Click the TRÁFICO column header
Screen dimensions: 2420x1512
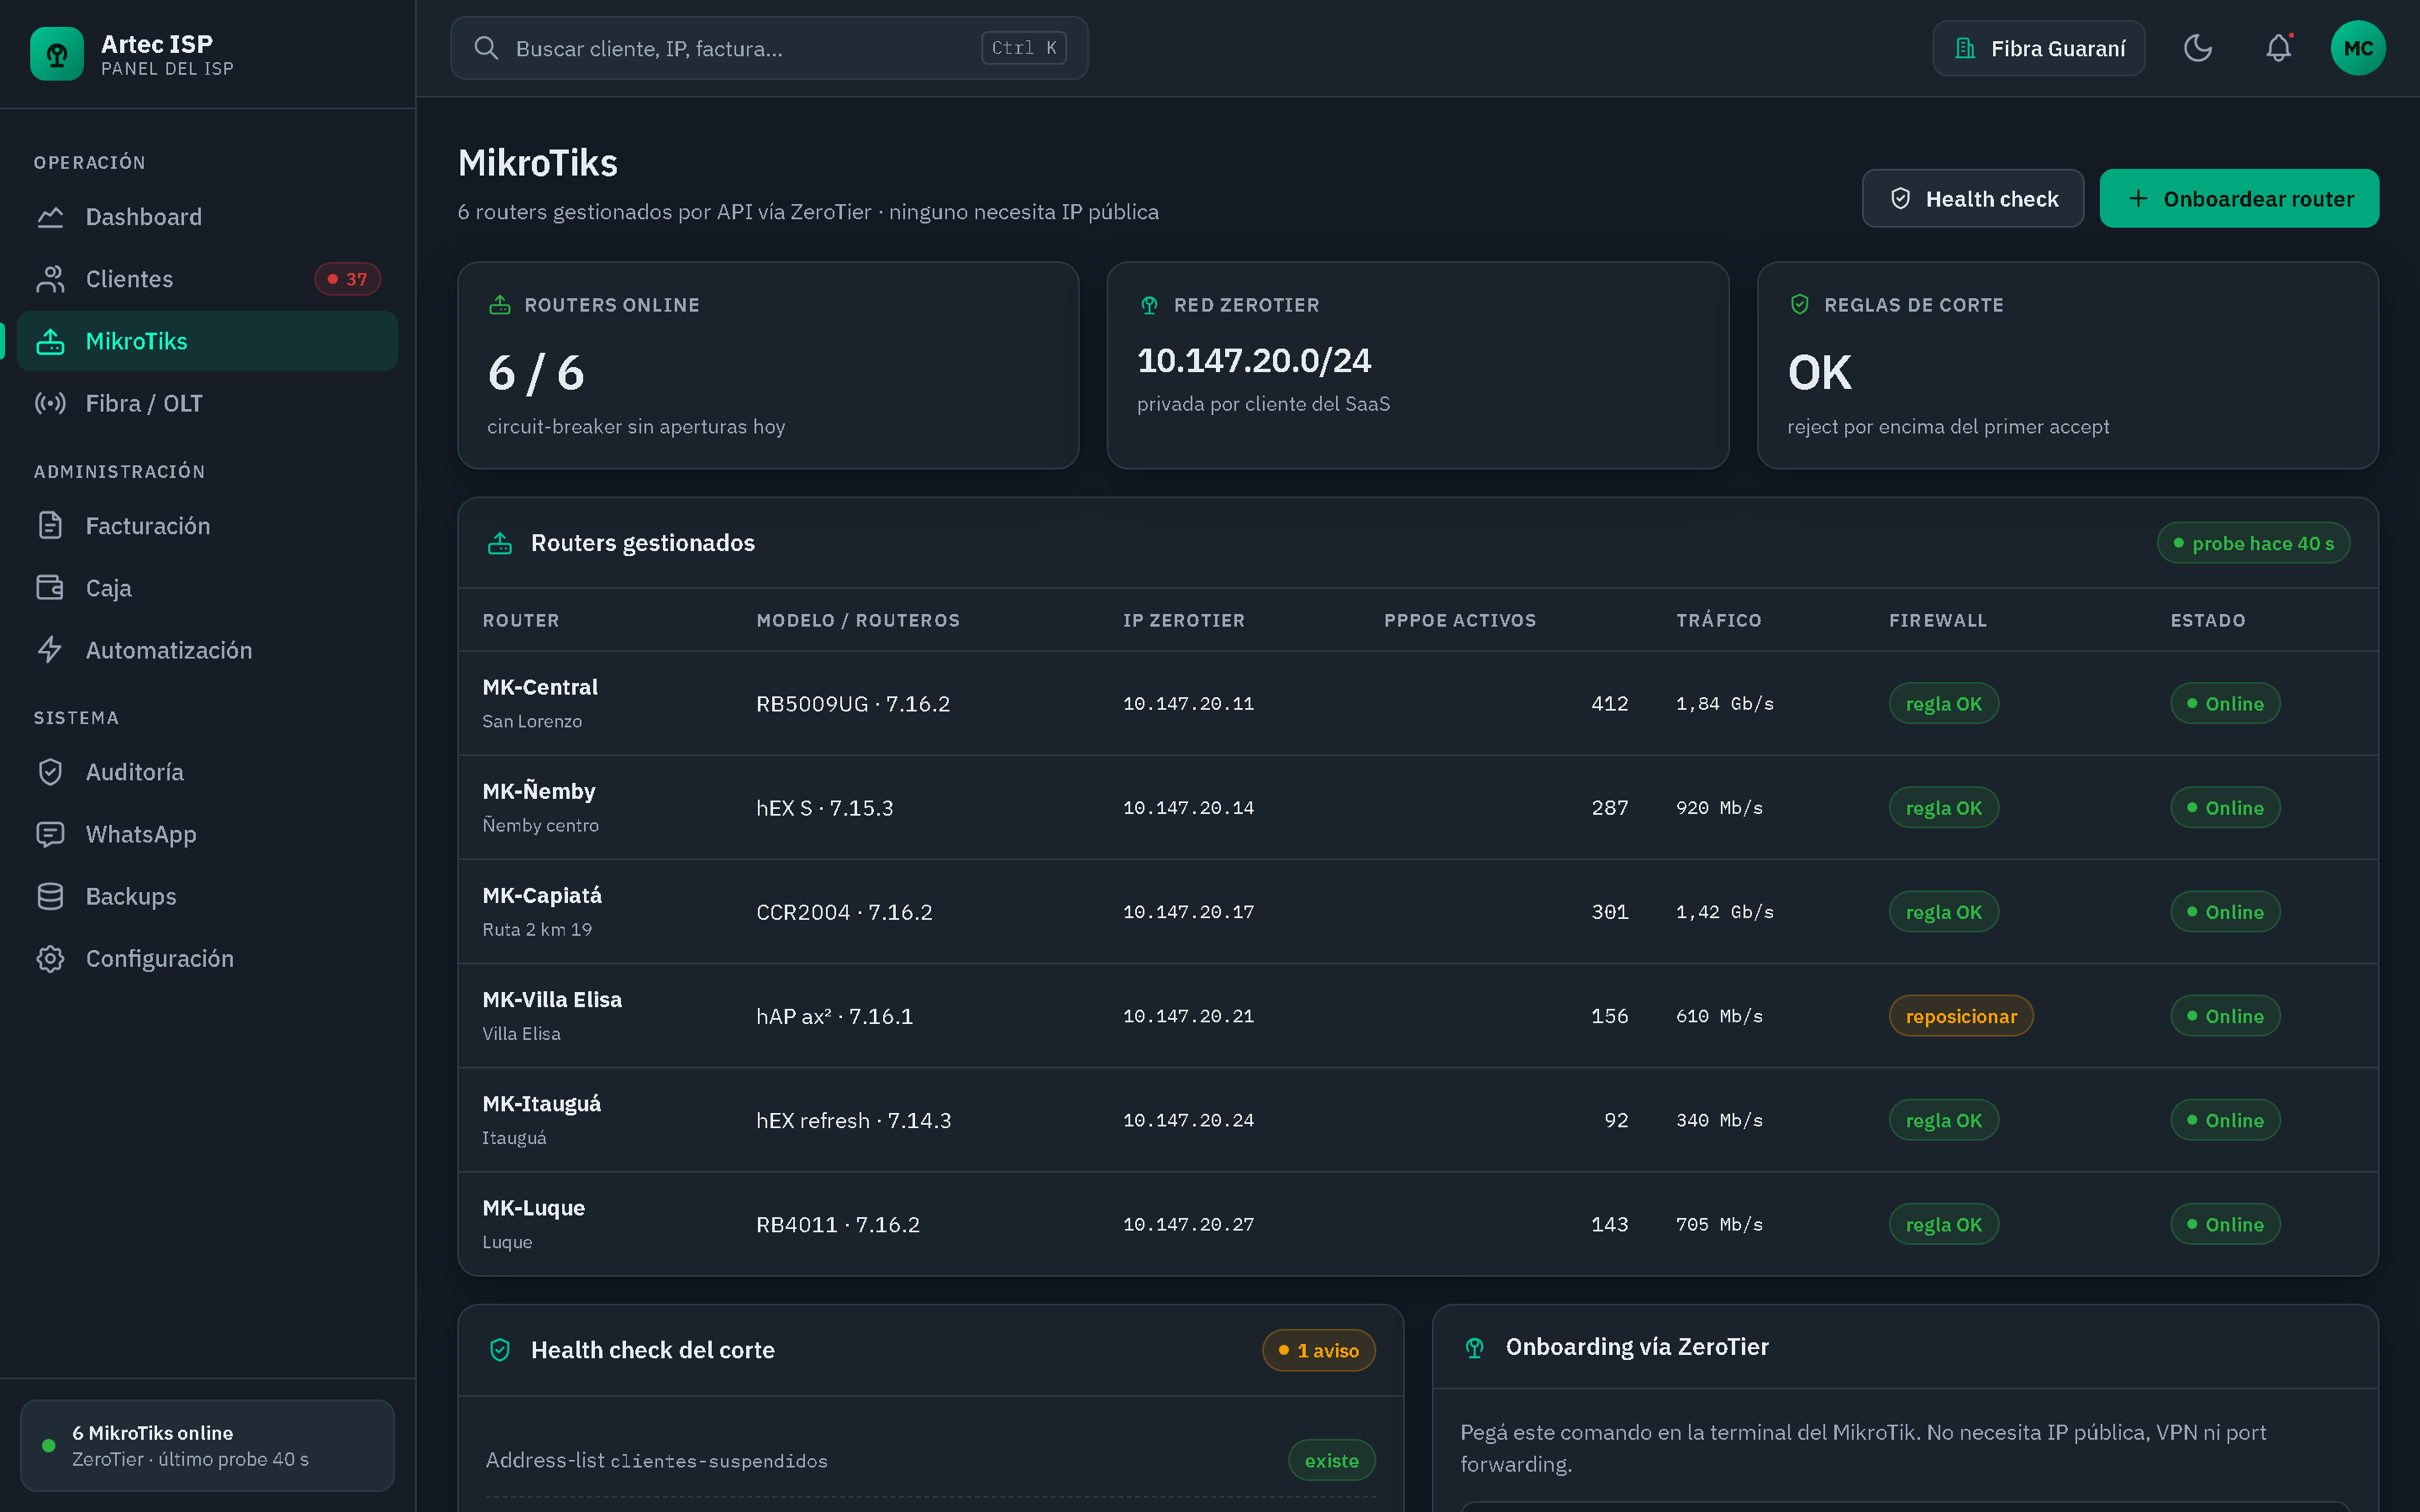(1719, 620)
